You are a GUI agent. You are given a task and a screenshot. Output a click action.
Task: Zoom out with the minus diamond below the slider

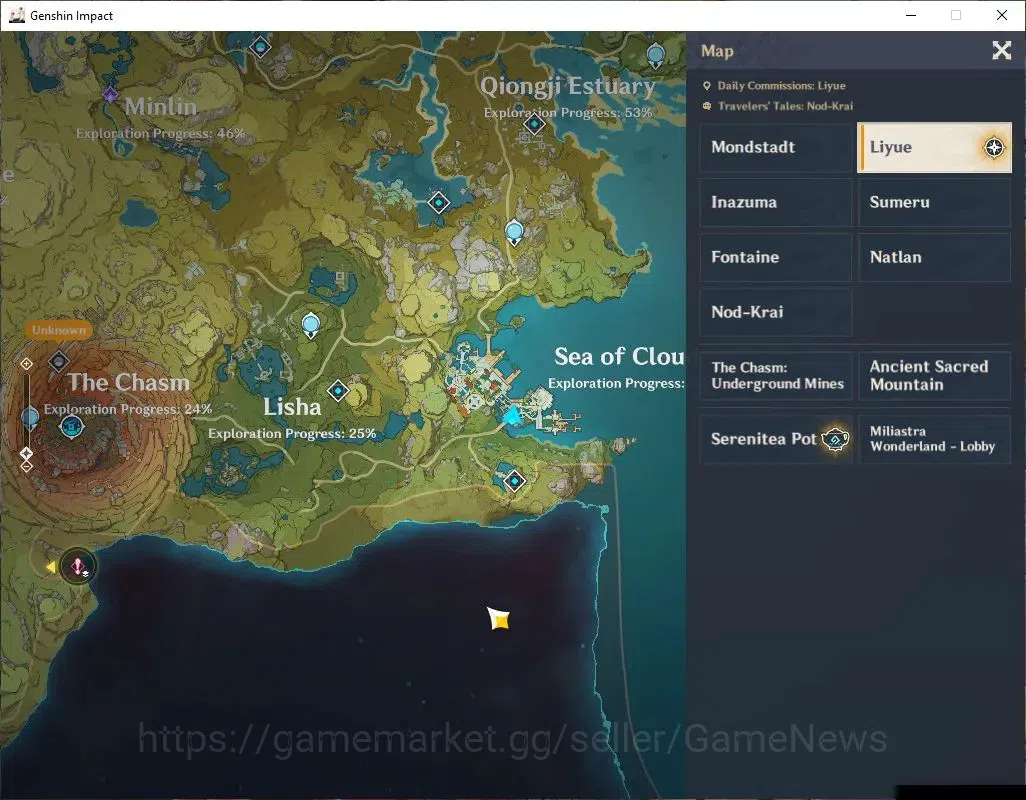(x=26, y=466)
